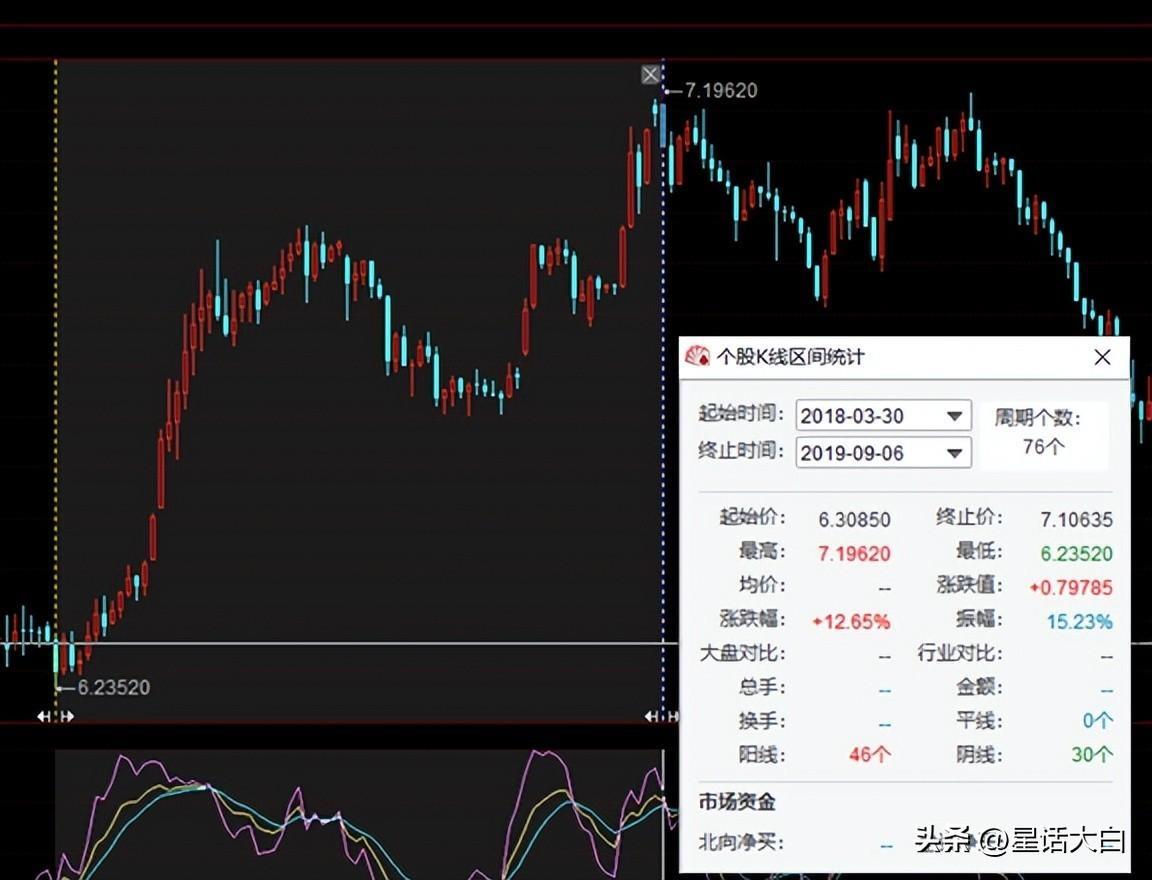Image resolution: width=1152 pixels, height=880 pixels.
Task: Click the 终止时间 label
Action: pyautogui.click(x=741, y=450)
